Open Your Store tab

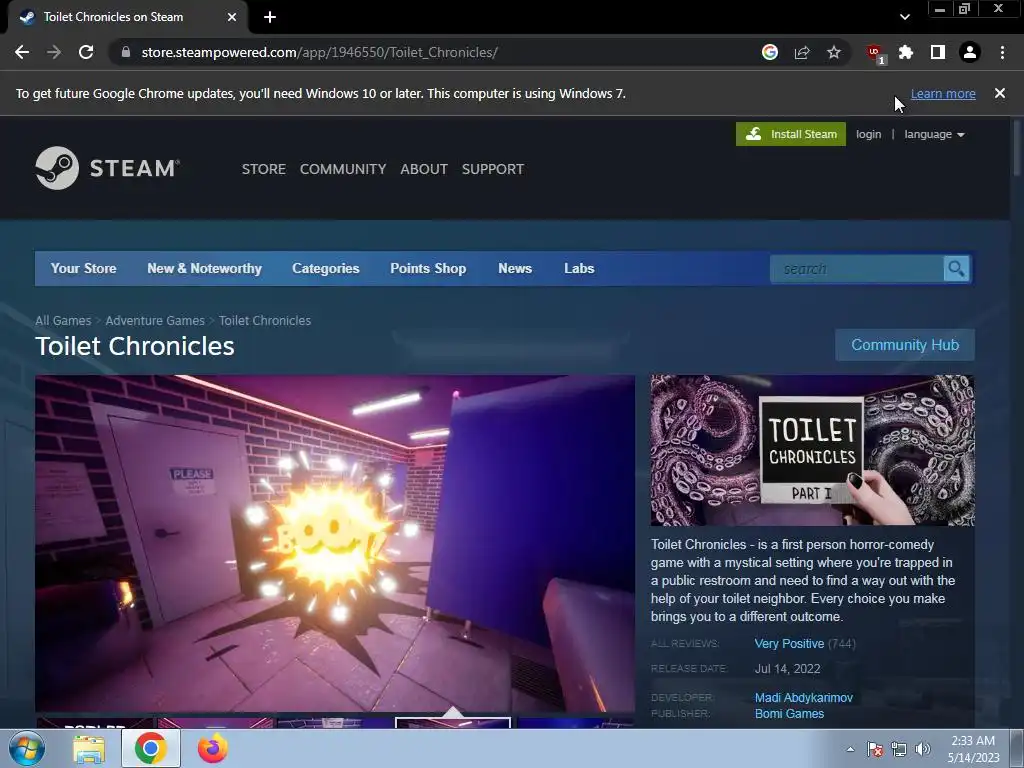[x=84, y=268]
